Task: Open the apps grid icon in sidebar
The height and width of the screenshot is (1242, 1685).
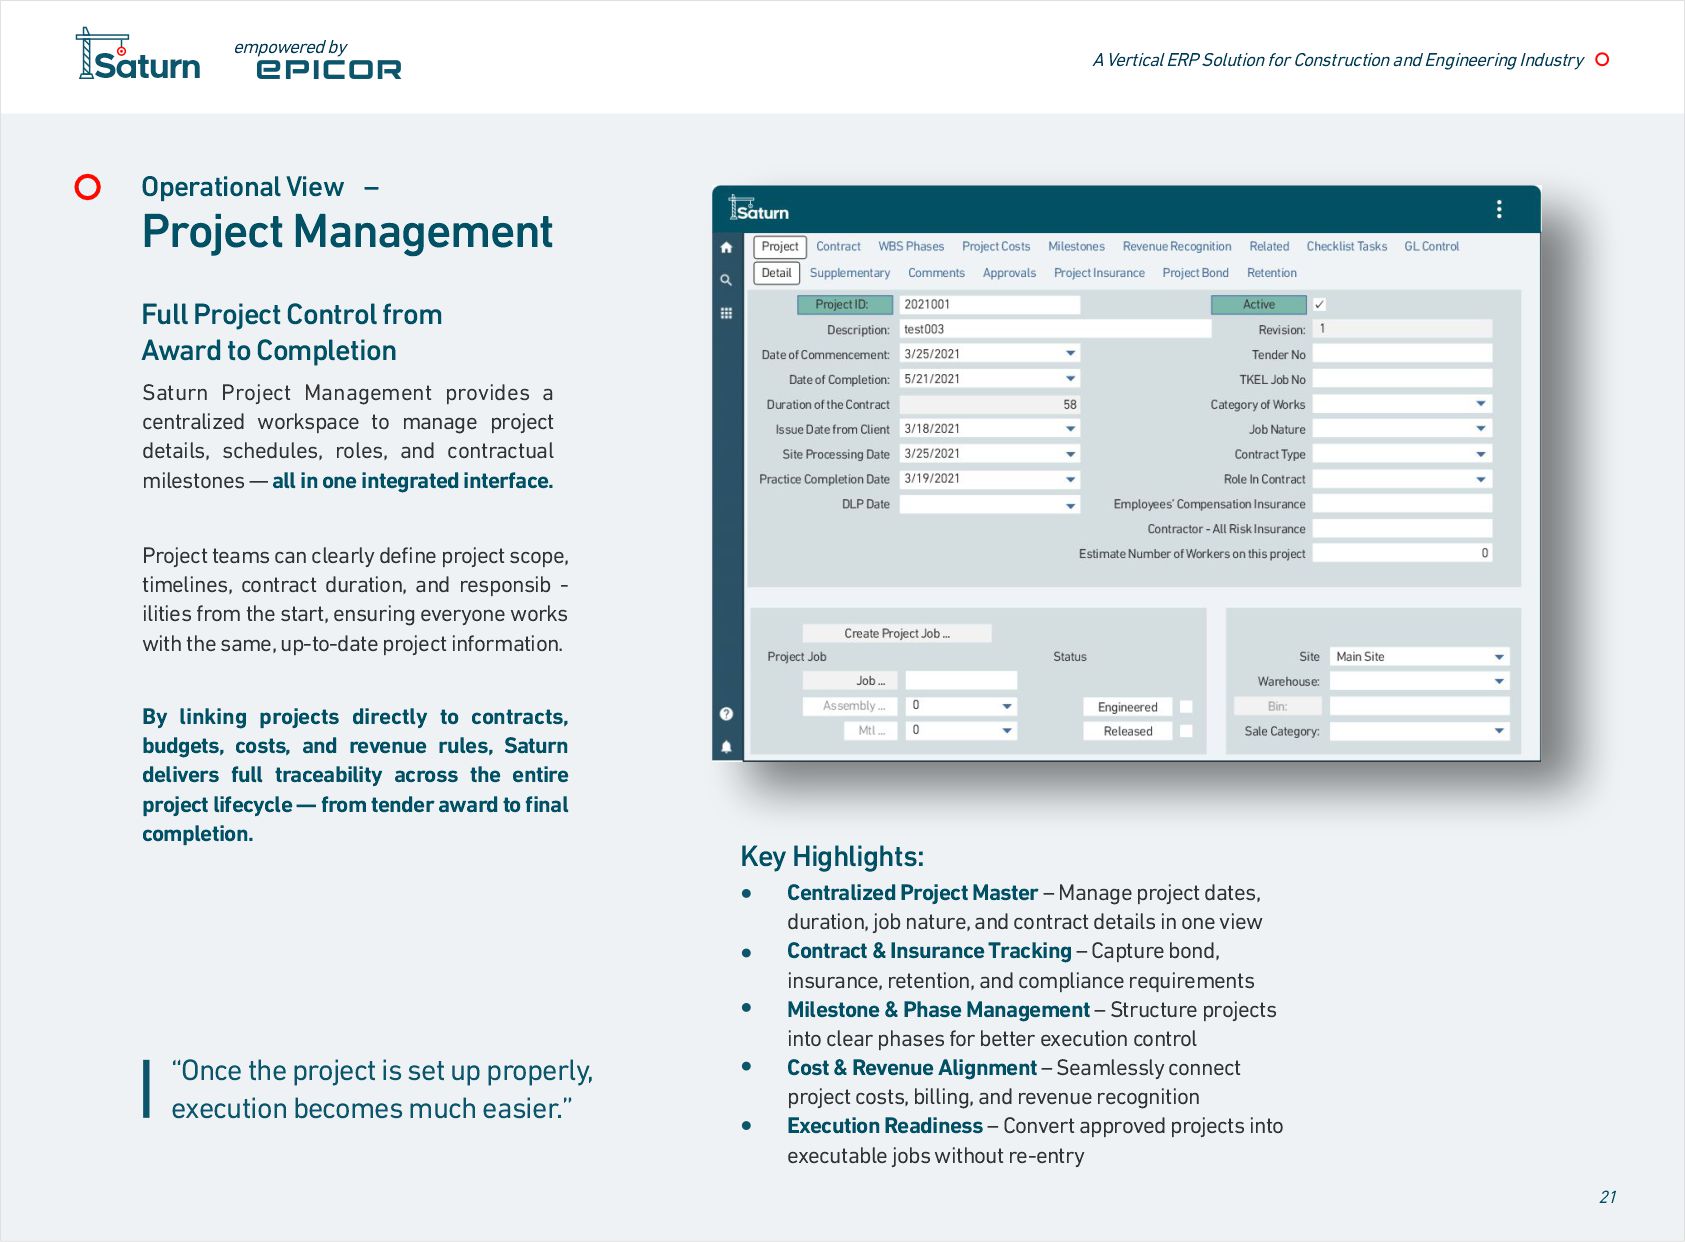Action: (726, 313)
